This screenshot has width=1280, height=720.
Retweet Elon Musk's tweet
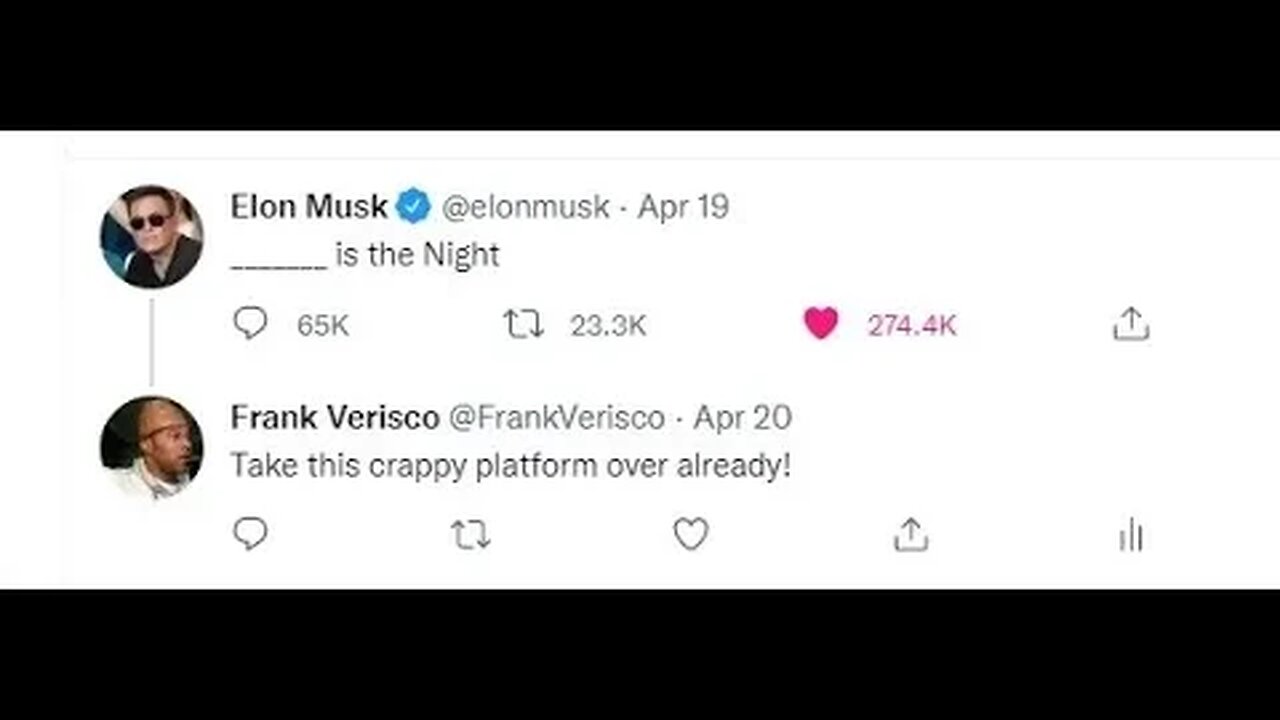click(524, 324)
